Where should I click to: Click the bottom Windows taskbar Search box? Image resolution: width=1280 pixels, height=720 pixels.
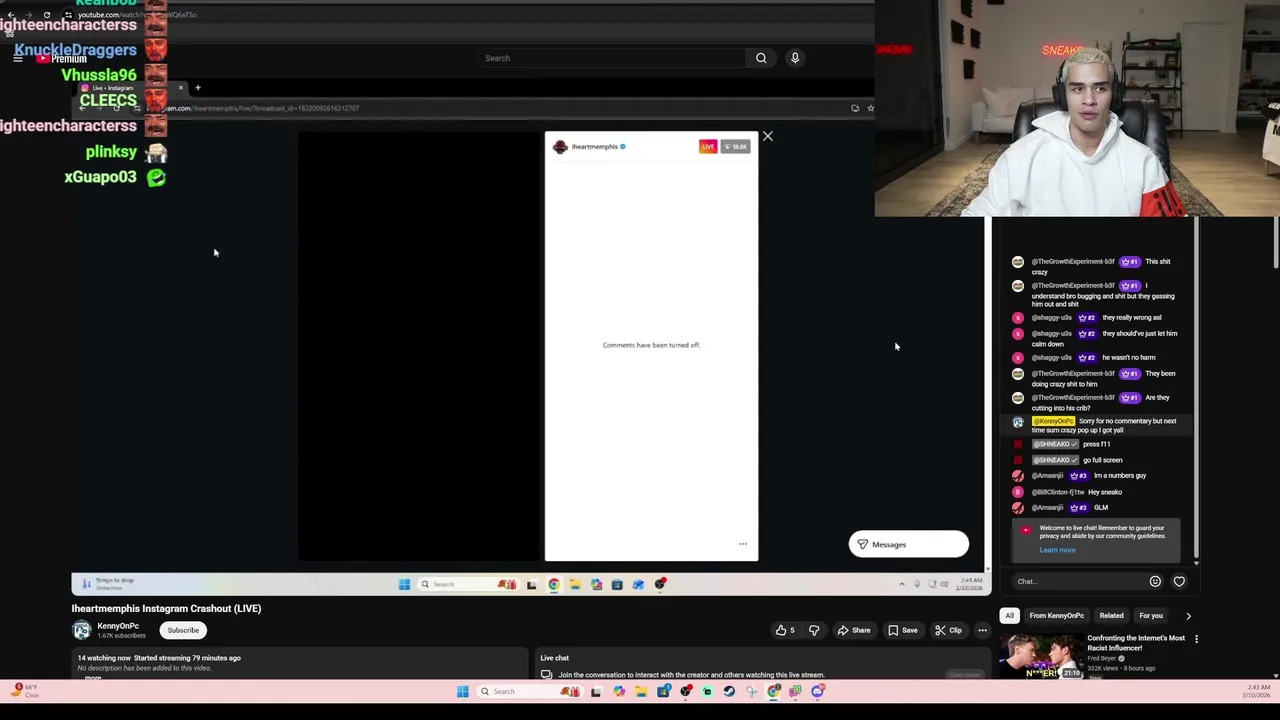[528, 691]
